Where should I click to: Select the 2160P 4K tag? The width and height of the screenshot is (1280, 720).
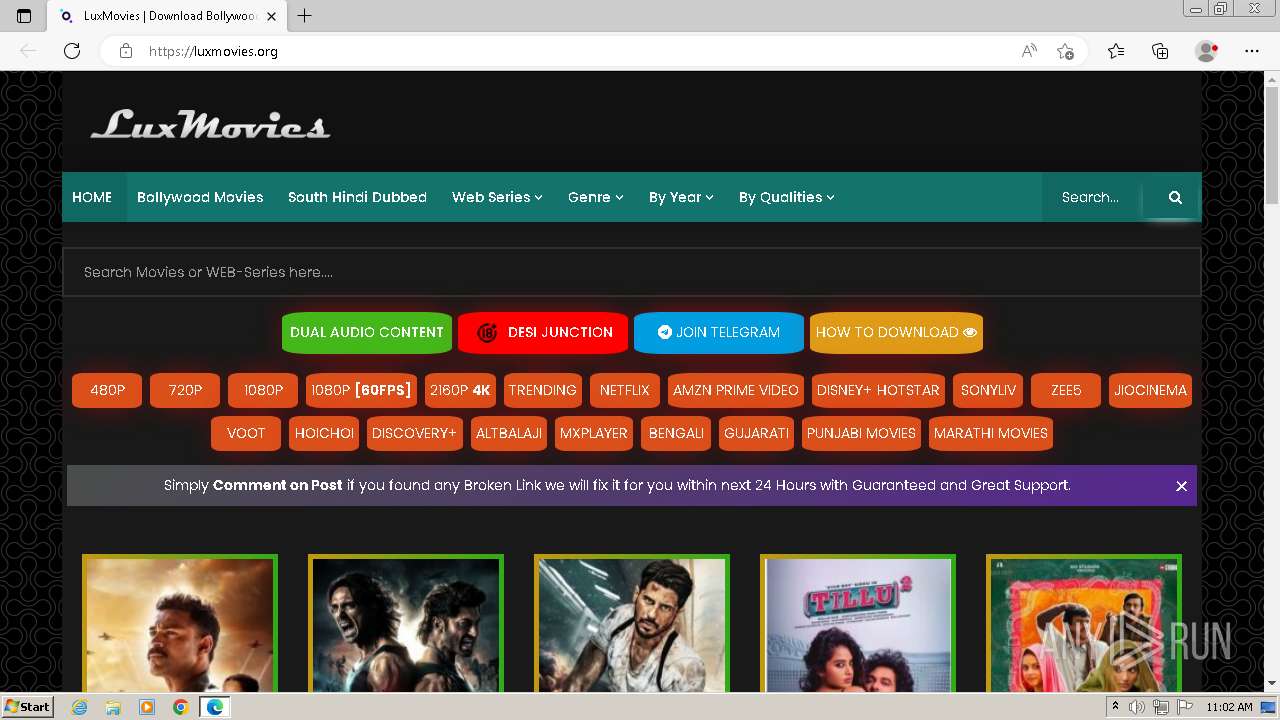(x=460, y=390)
